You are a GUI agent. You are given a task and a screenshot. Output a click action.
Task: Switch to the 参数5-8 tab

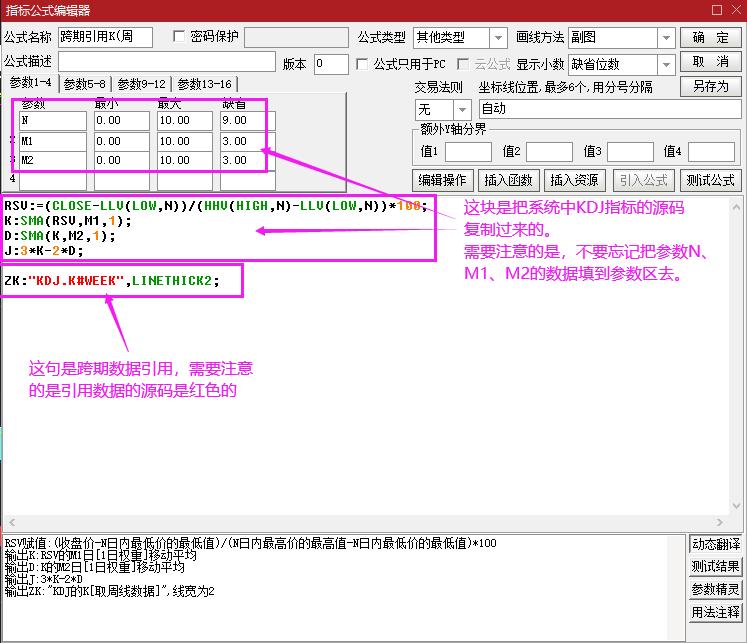[x=85, y=84]
